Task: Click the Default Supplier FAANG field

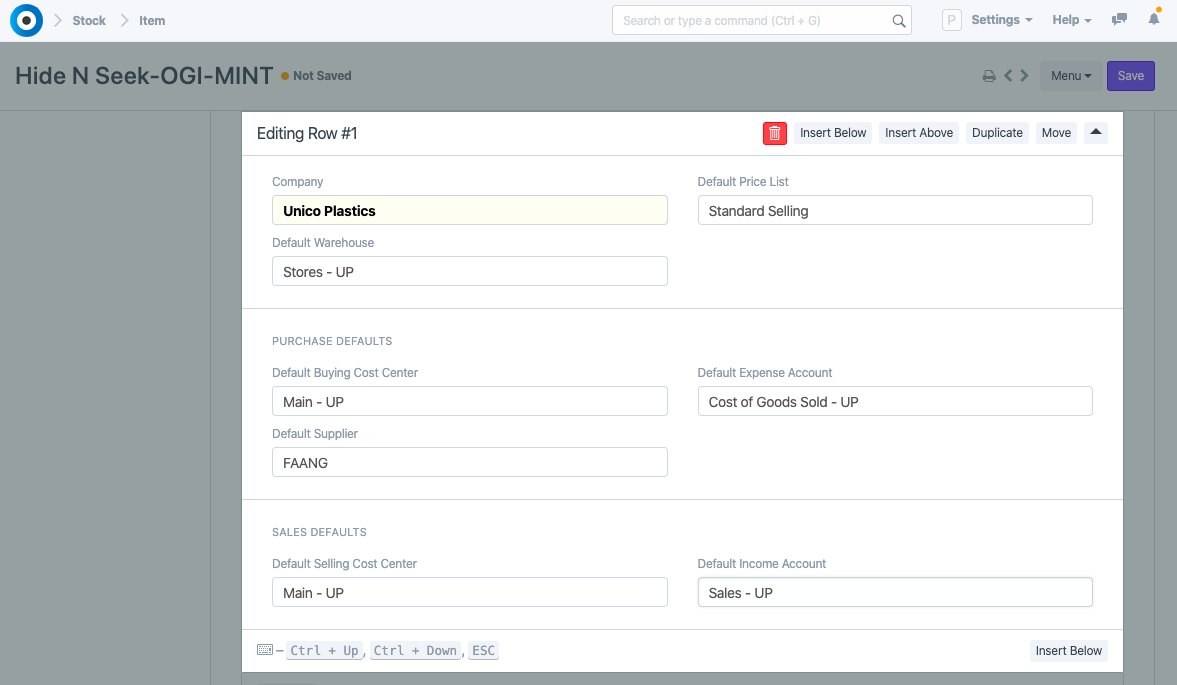Action: tap(469, 461)
